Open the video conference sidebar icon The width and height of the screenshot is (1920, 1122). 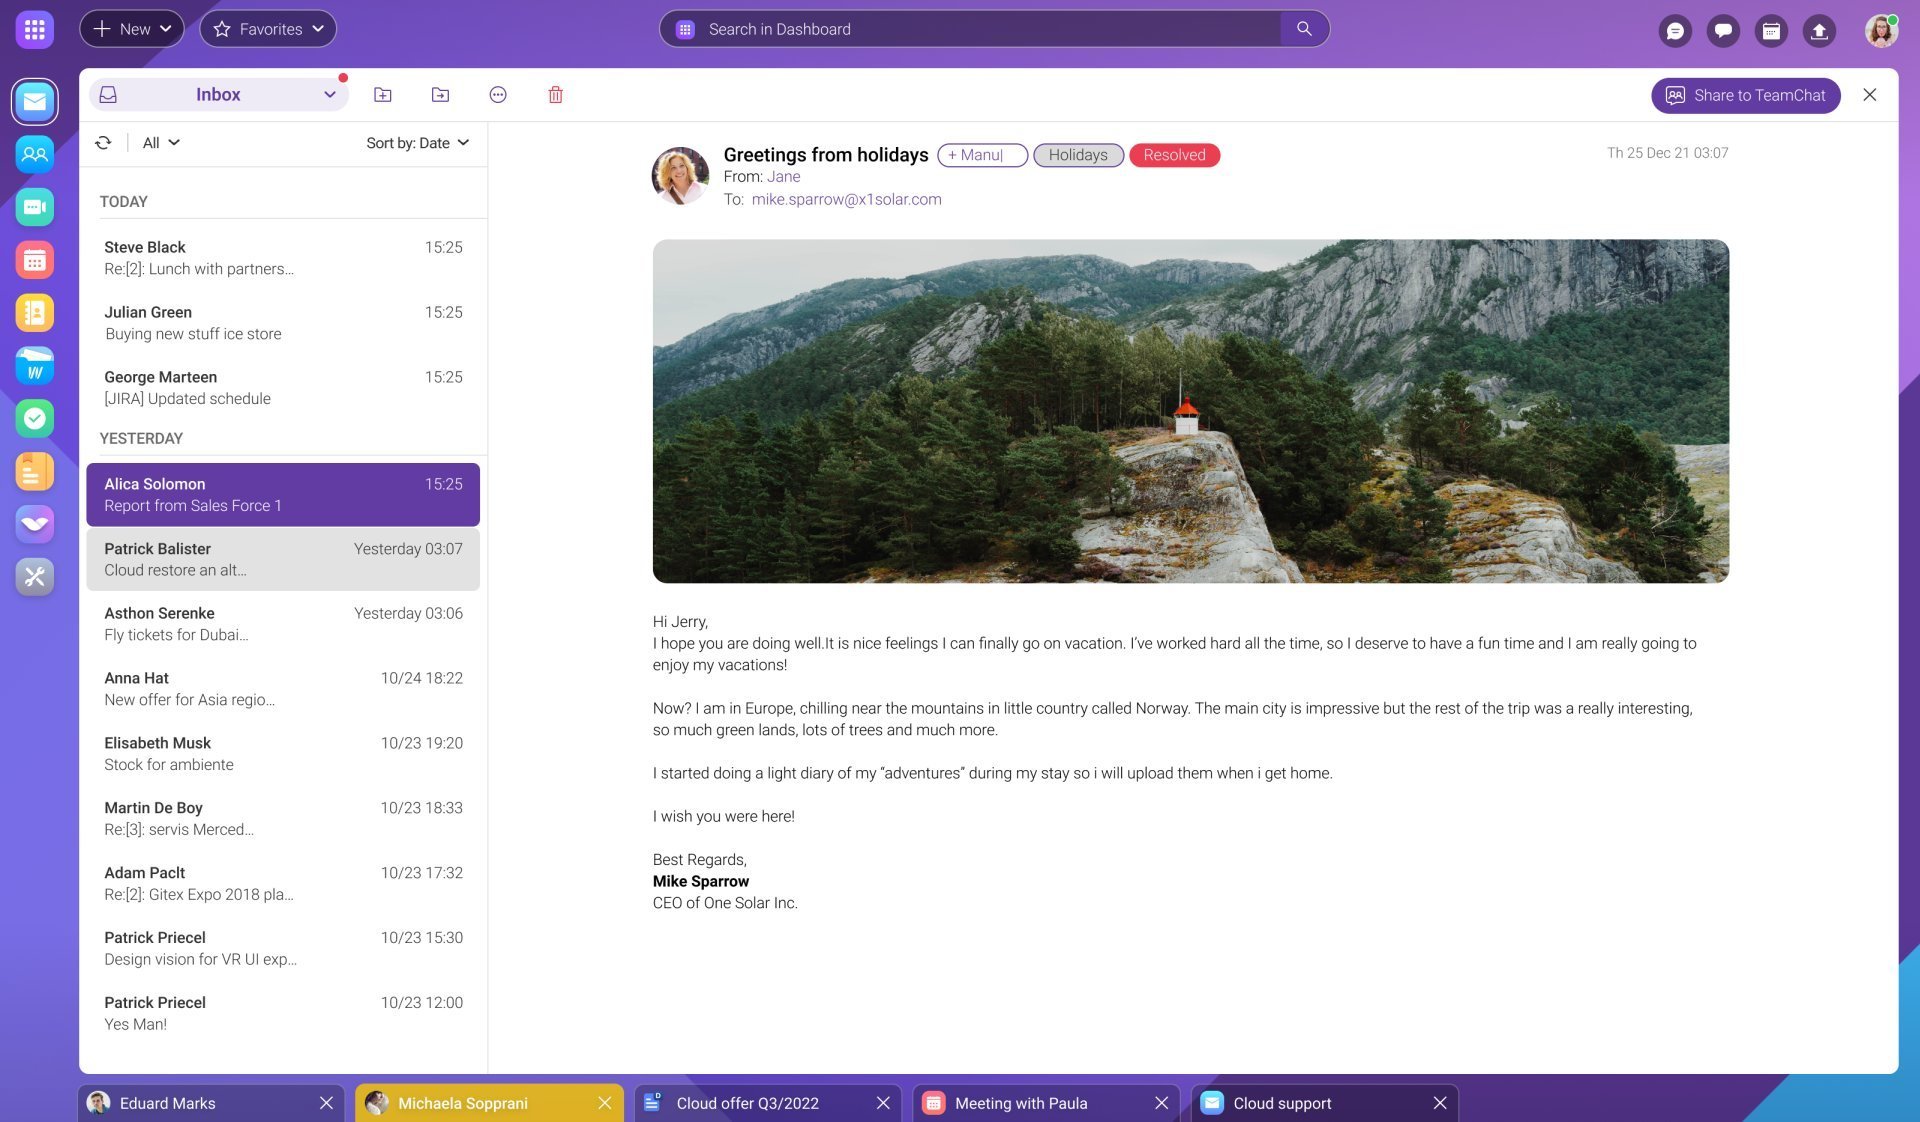pos(35,207)
